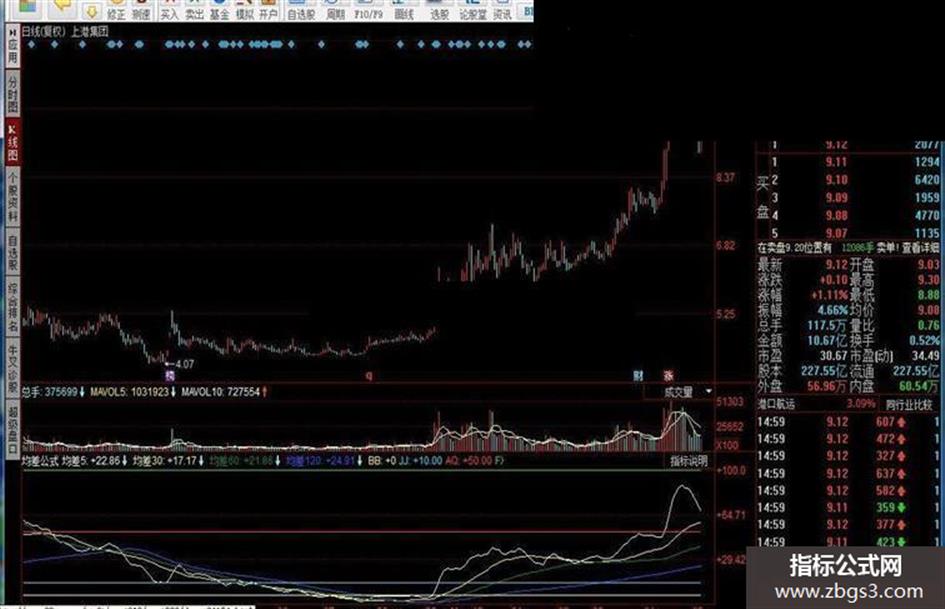Click the 最新 price 9.12 value
The height and width of the screenshot is (609, 945).
837,265
